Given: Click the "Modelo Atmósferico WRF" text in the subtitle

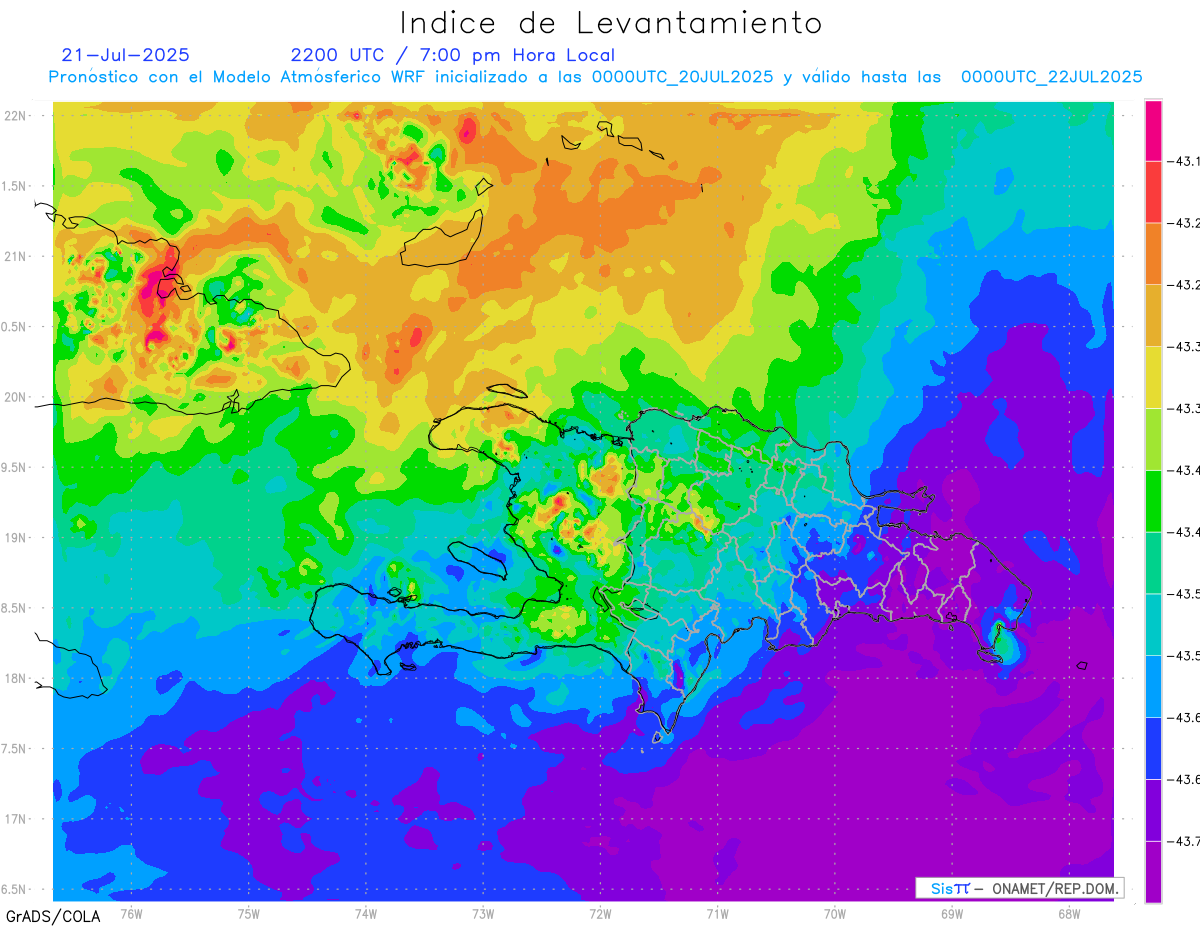Looking at the screenshot, I should click(320, 77).
